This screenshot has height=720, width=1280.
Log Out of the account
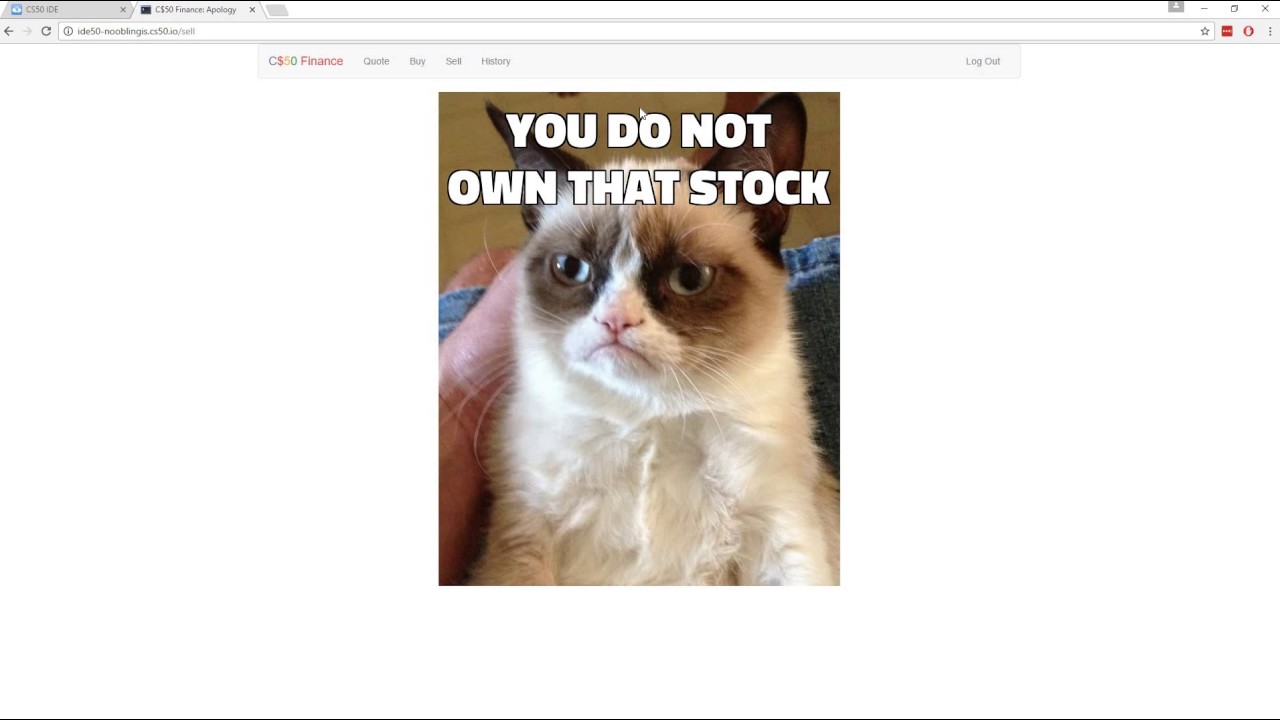pyautogui.click(x=982, y=61)
